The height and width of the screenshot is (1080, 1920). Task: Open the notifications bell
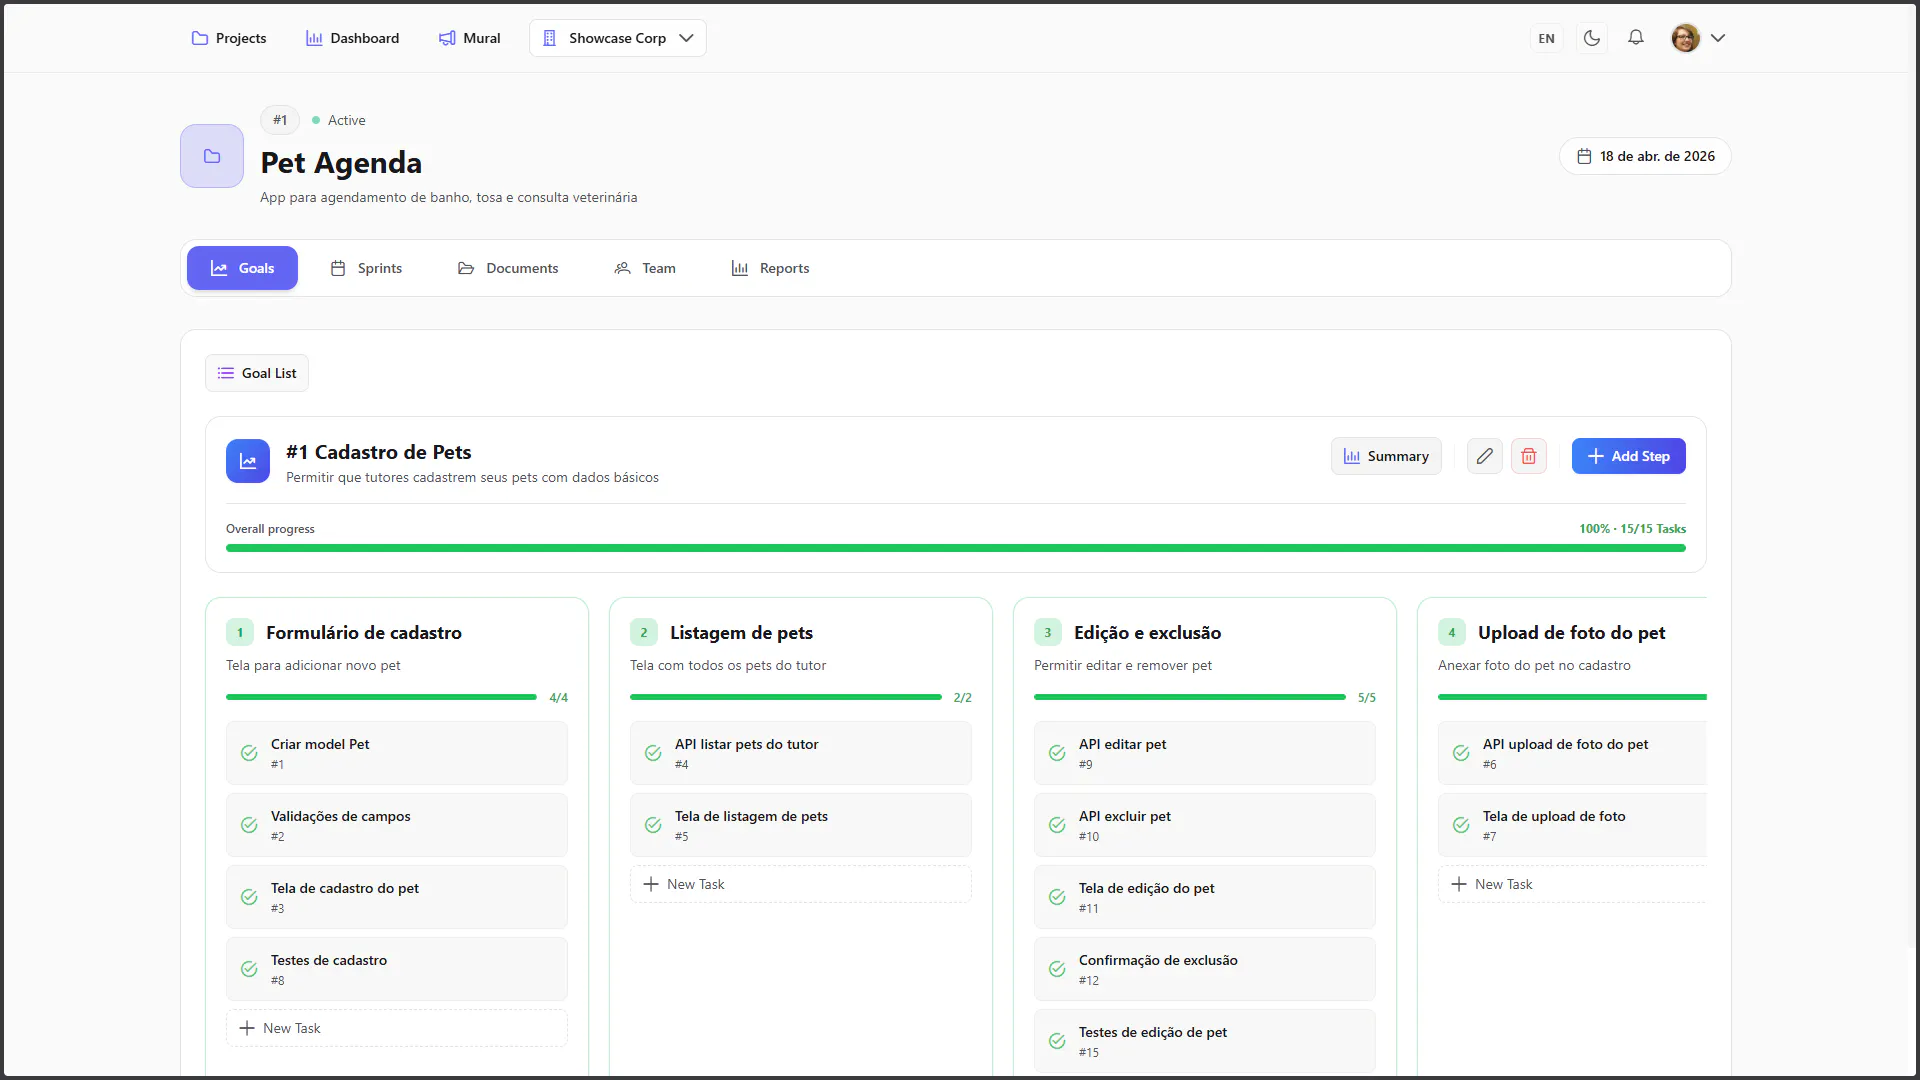pyautogui.click(x=1636, y=38)
